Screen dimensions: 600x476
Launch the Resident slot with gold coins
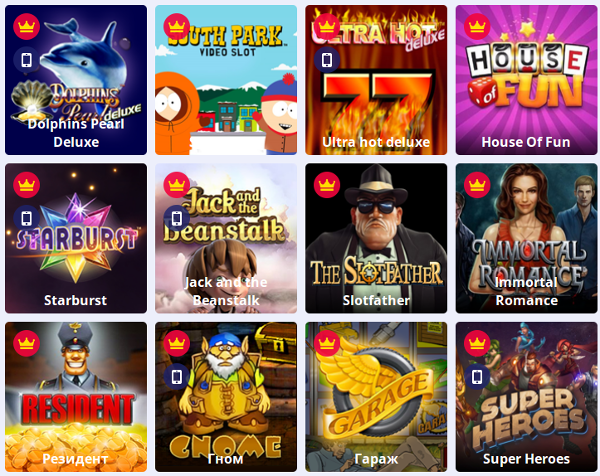(76, 397)
